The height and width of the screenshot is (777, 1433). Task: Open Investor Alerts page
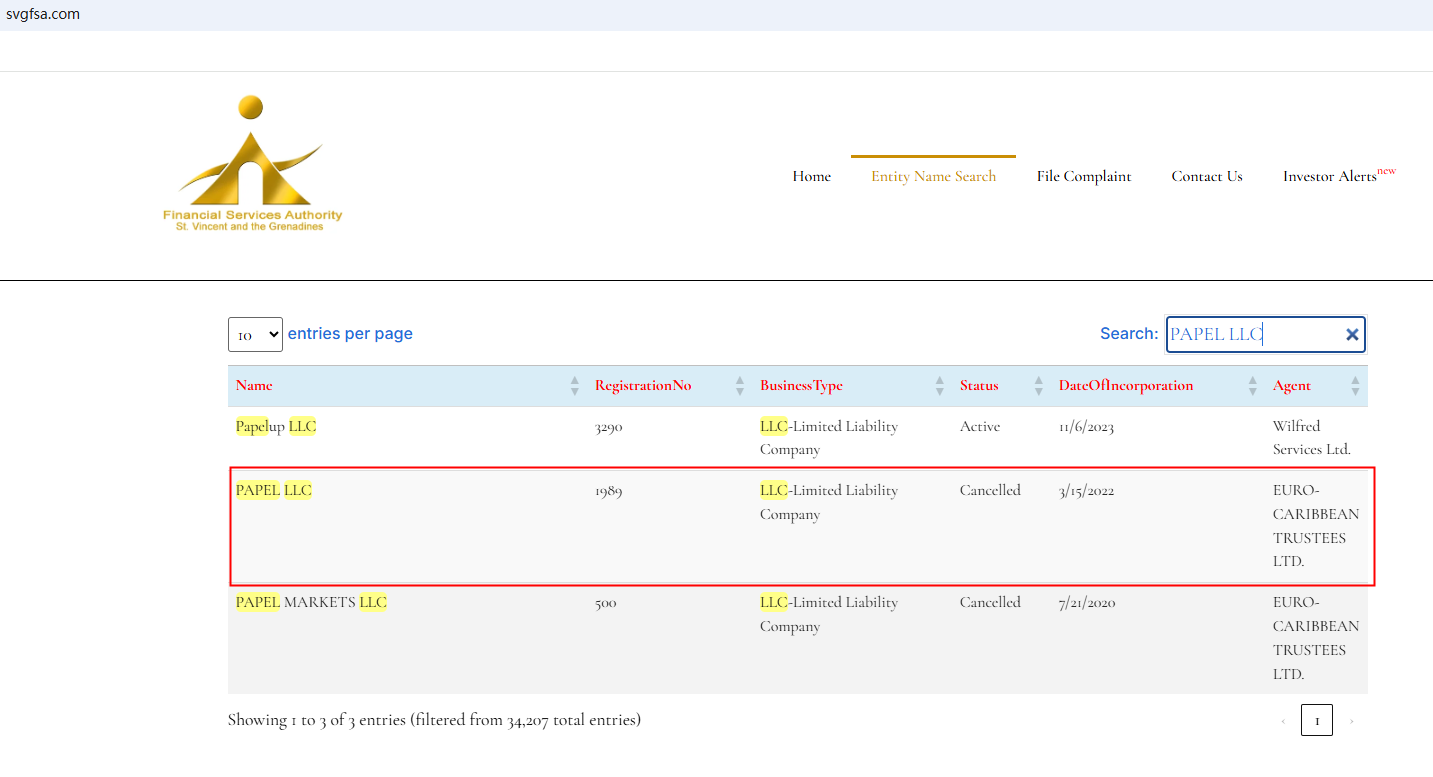[1331, 176]
